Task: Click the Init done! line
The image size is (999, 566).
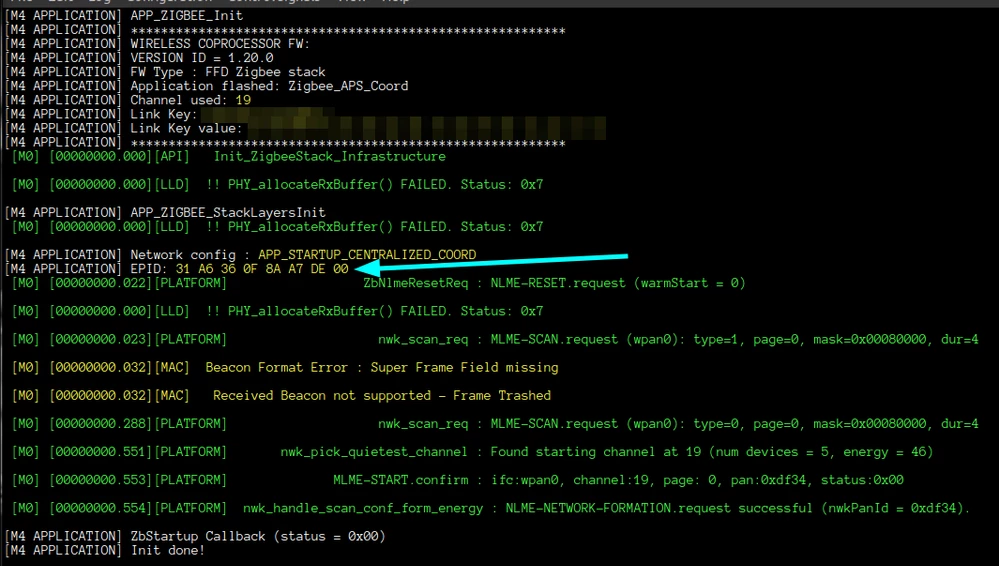Action: 105,551
